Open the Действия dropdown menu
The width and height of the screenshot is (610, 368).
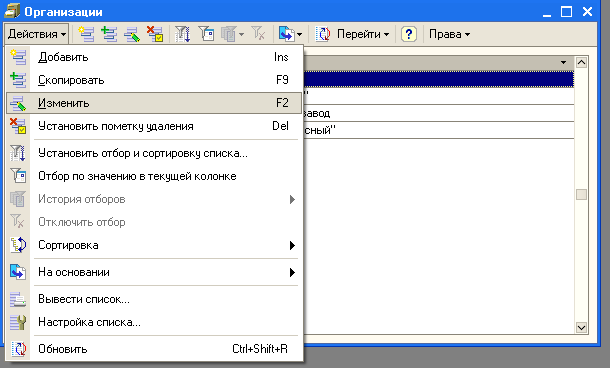(x=37, y=34)
